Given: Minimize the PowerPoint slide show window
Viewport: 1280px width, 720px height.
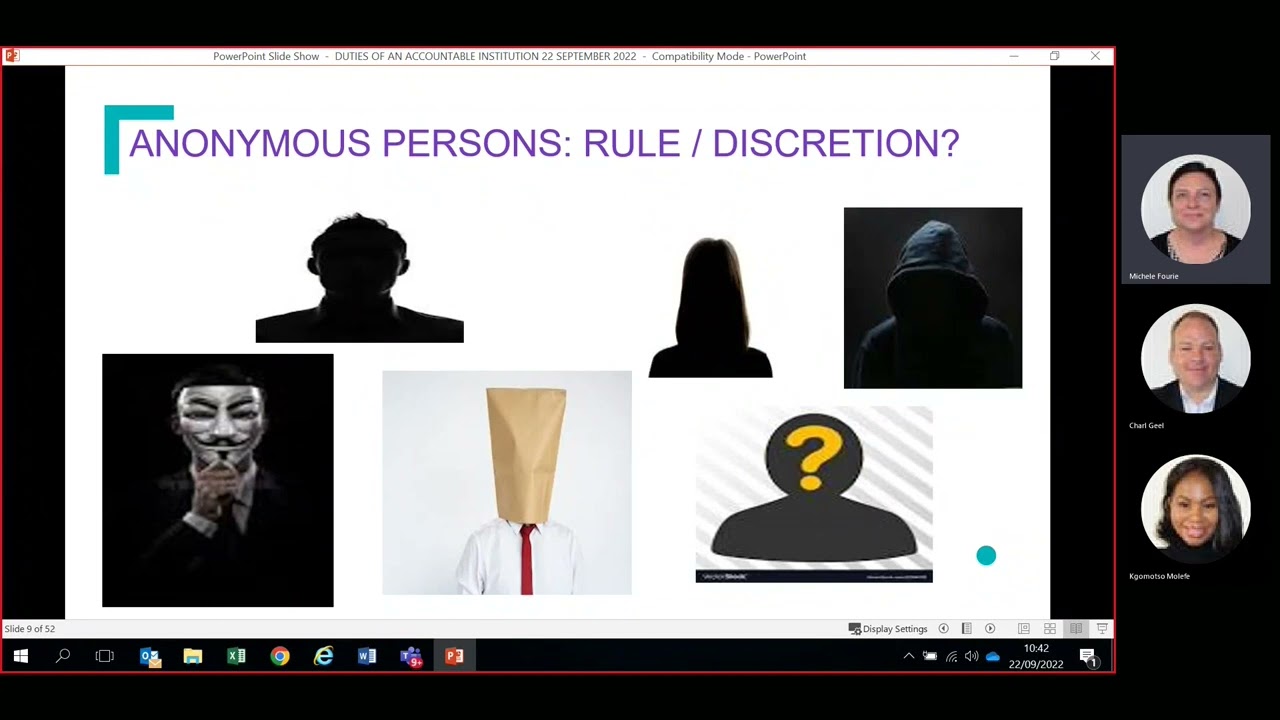Looking at the screenshot, I should [1013, 56].
